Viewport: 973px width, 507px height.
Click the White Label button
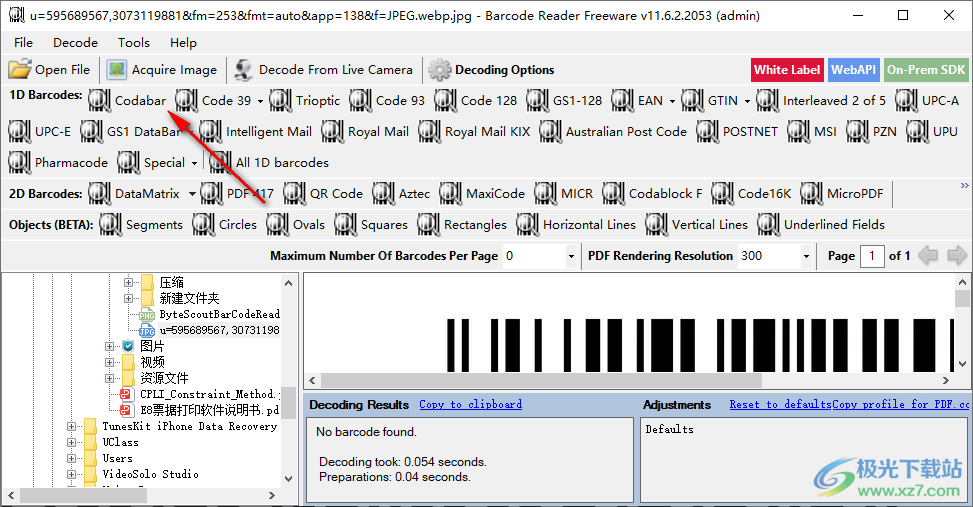coord(787,70)
